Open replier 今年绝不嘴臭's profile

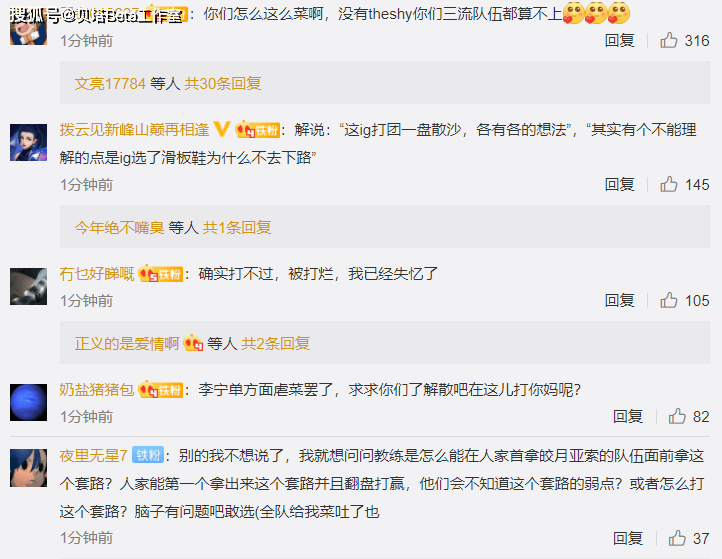click(x=120, y=227)
